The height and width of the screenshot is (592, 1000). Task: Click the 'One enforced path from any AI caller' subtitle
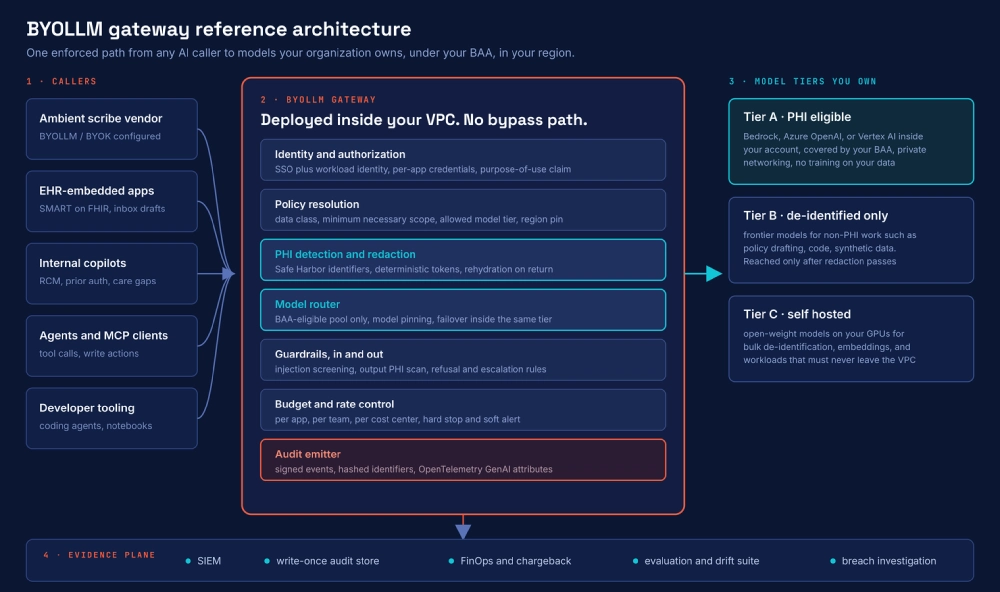tap(300, 53)
